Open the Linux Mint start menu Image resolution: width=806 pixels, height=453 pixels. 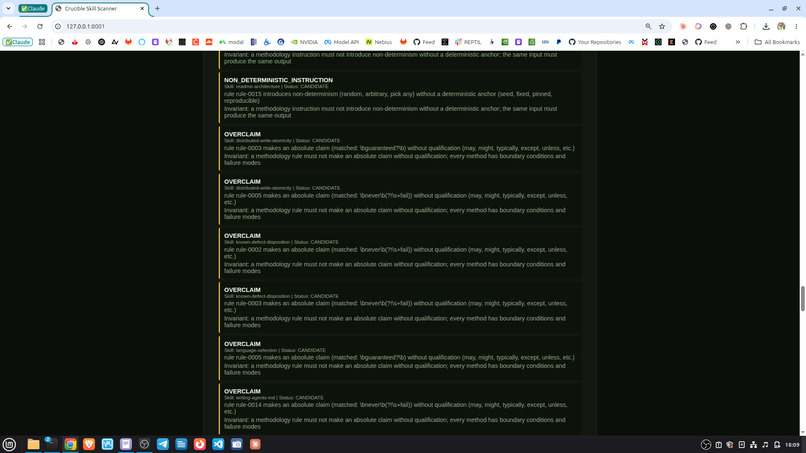[x=9, y=444]
